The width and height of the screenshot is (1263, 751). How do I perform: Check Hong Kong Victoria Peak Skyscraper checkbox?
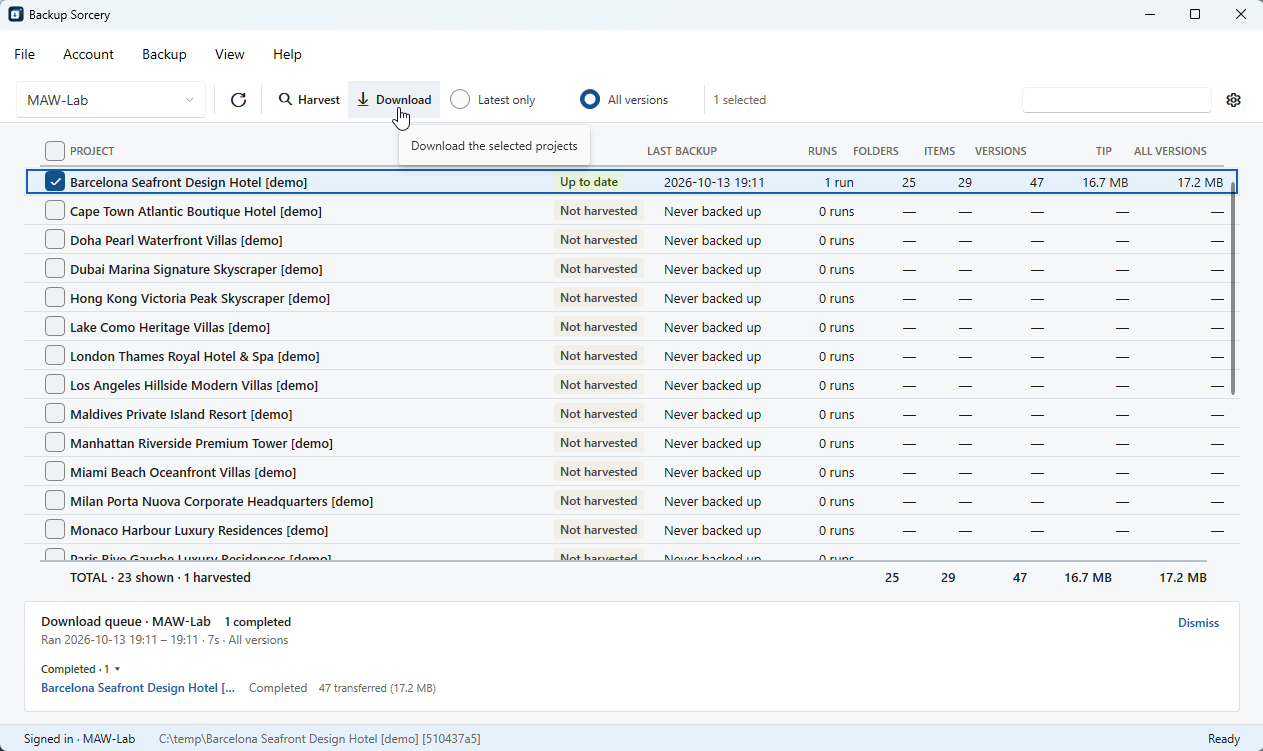click(x=55, y=298)
